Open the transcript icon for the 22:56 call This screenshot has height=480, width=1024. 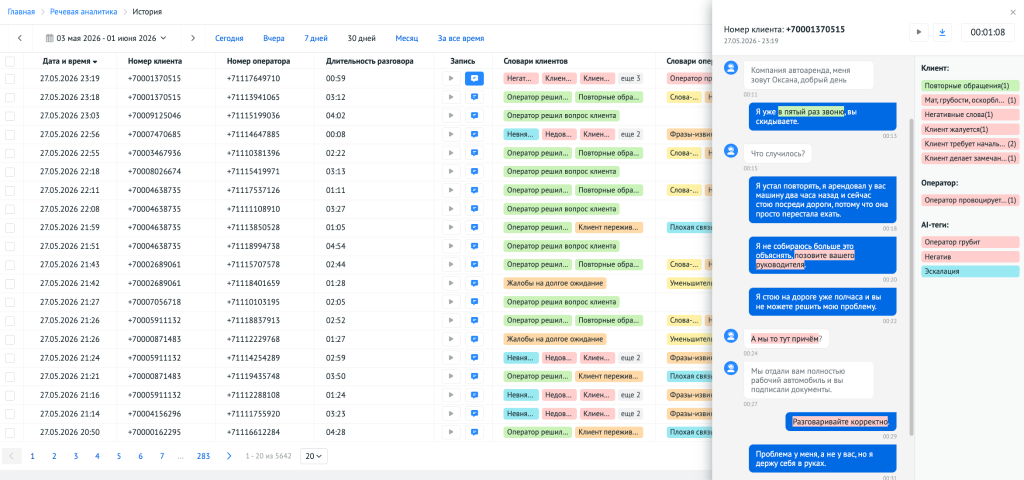tap(475, 135)
